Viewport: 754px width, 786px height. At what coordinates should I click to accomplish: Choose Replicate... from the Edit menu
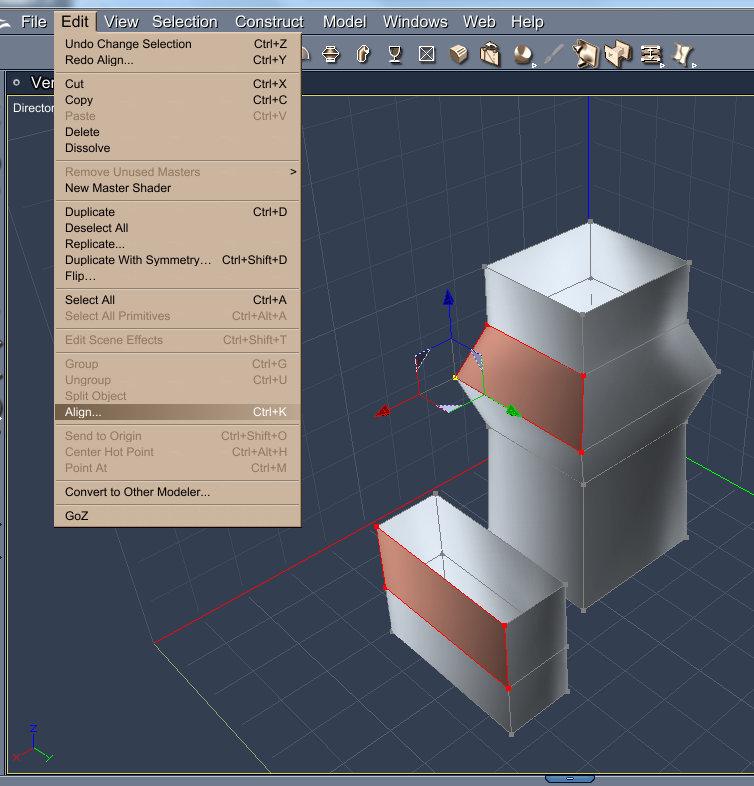(x=177, y=244)
